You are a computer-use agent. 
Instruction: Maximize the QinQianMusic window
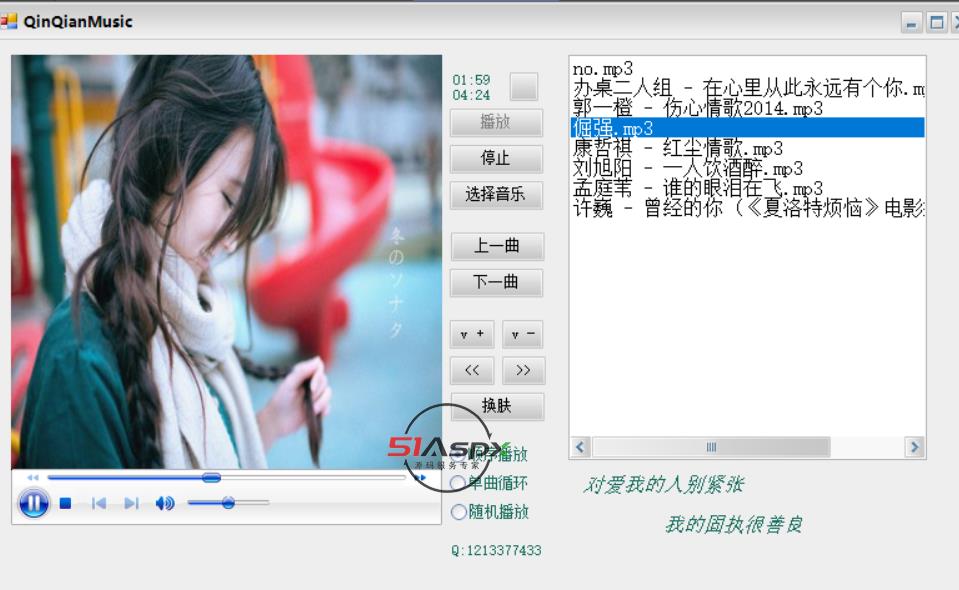(936, 23)
